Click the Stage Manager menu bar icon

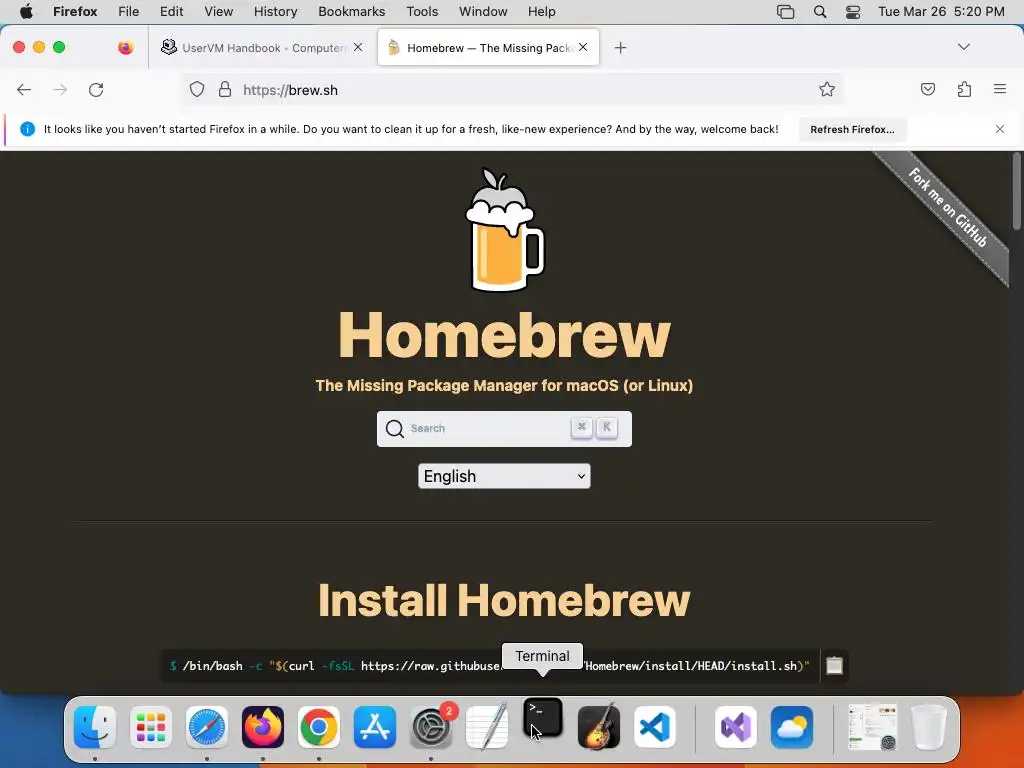[786, 12]
